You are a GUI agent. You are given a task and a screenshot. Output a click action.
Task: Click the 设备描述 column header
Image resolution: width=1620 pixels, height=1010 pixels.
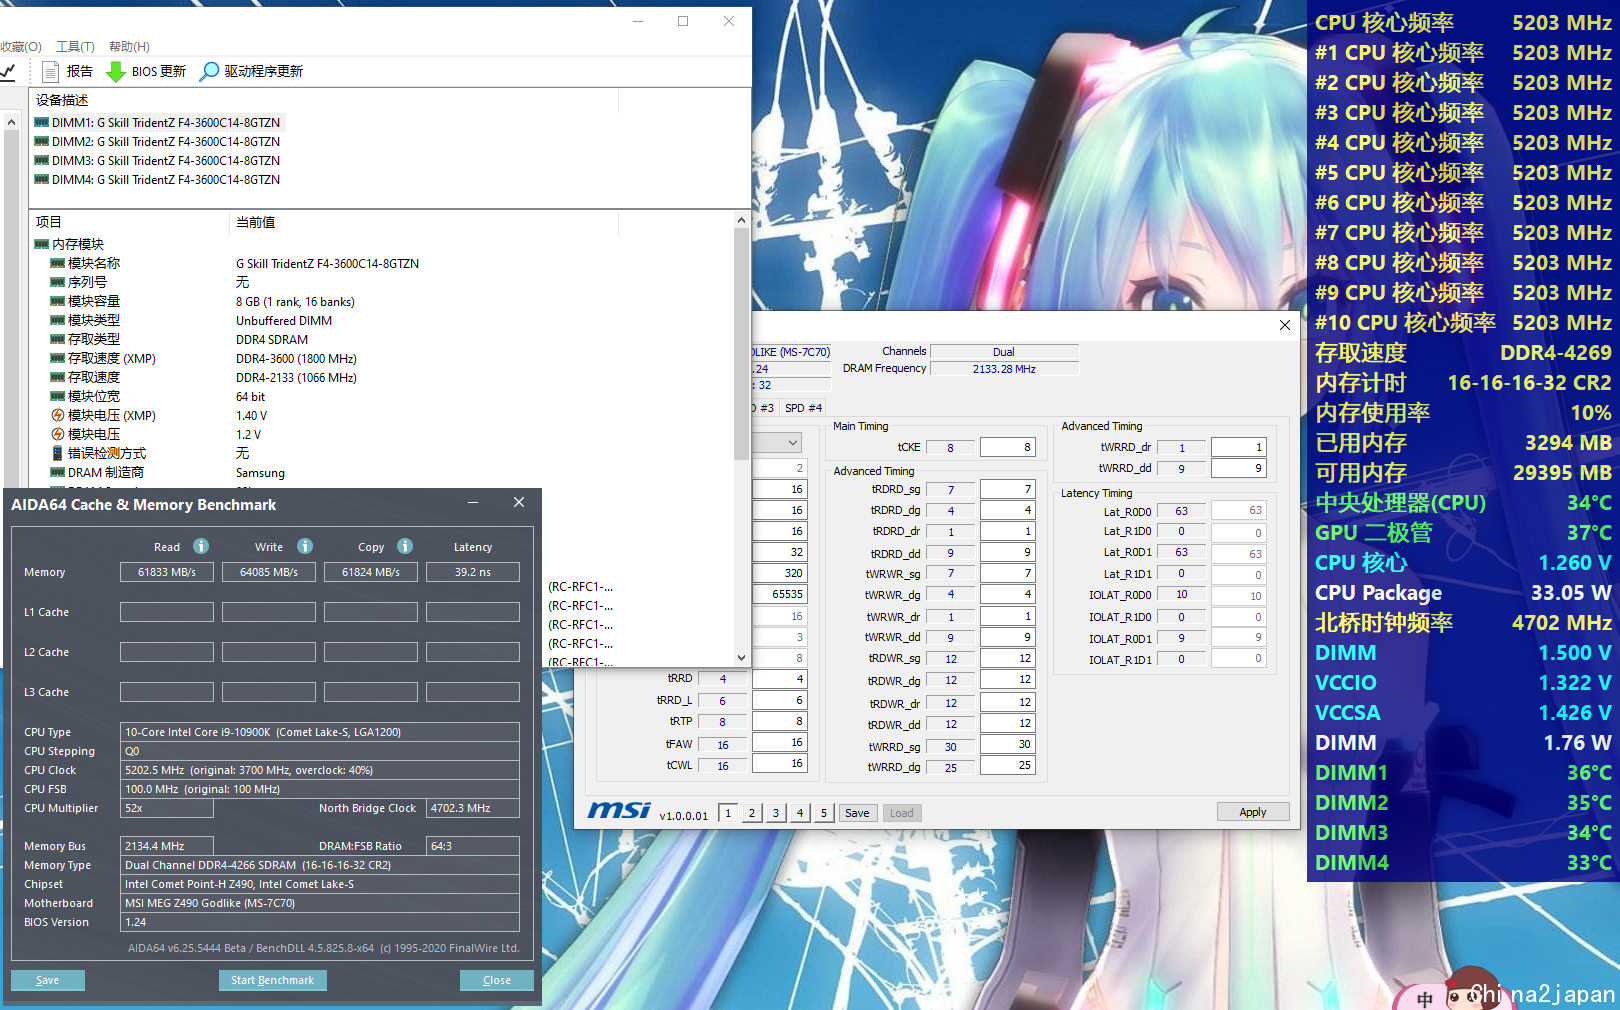(x=325, y=100)
